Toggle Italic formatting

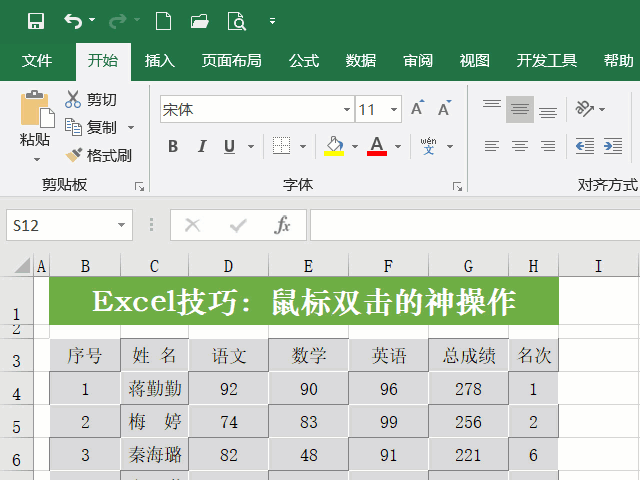click(202, 146)
